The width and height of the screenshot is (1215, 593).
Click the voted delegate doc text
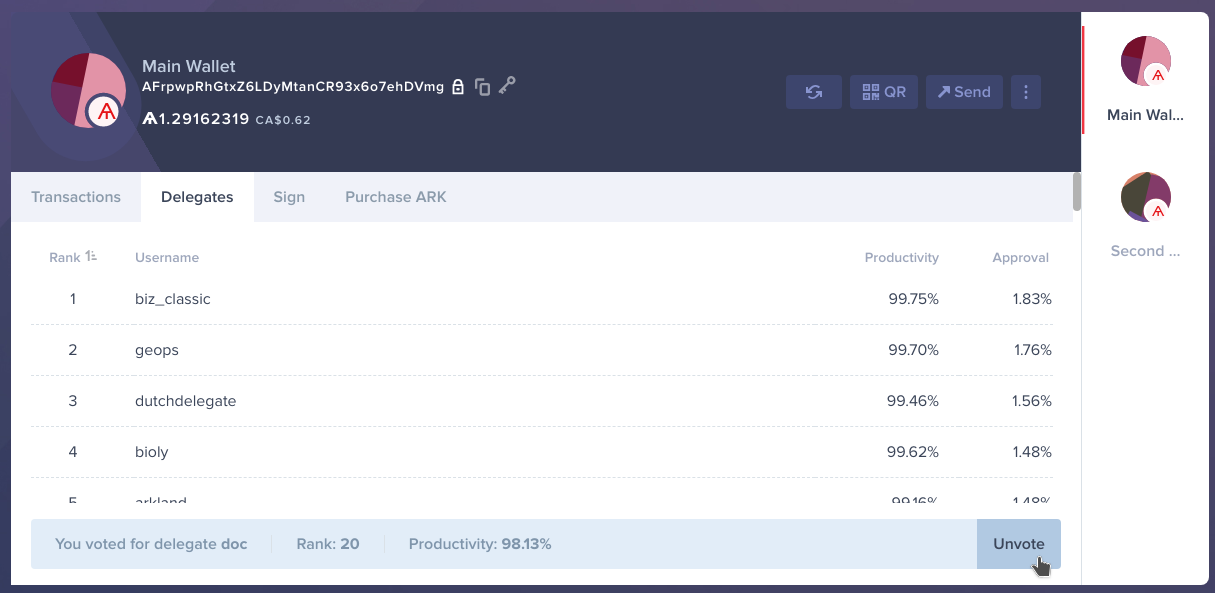(x=150, y=544)
